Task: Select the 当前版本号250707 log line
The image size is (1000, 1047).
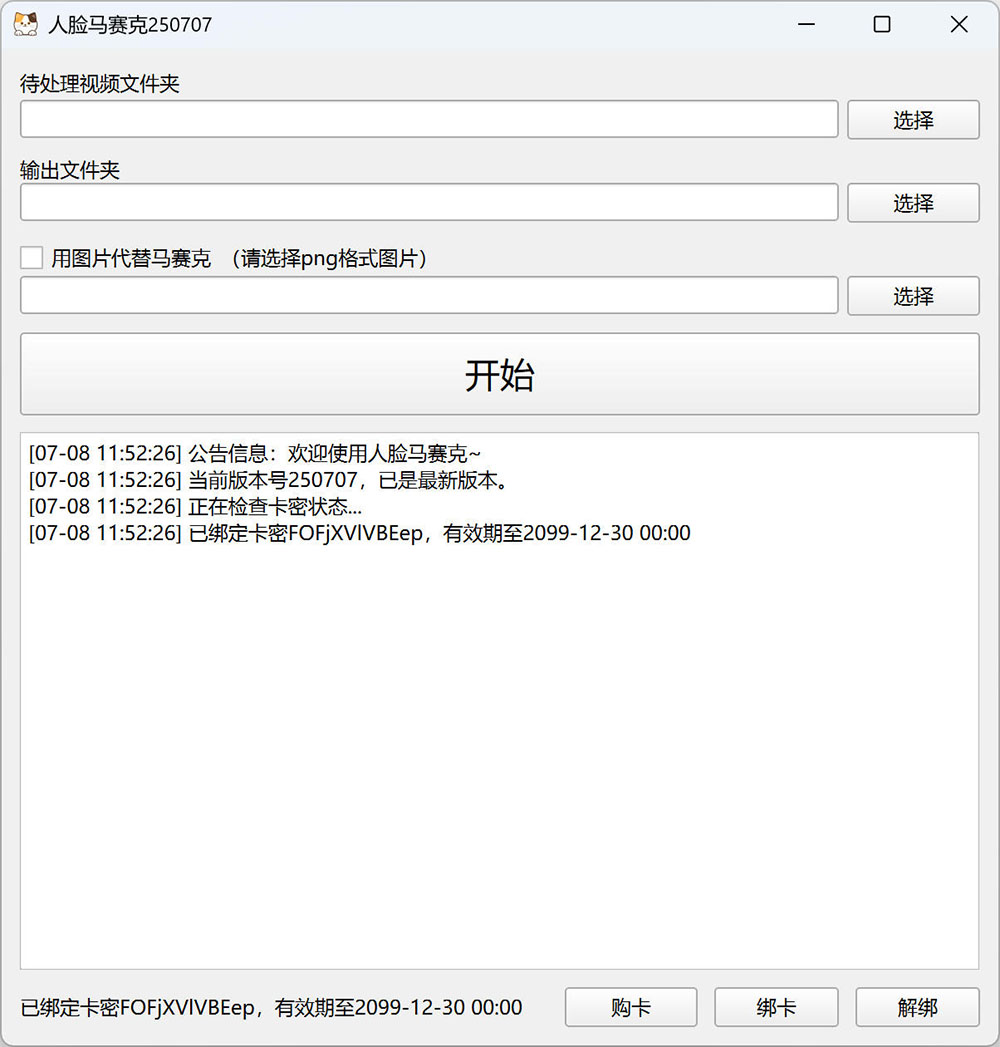Action: (x=270, y=480)
